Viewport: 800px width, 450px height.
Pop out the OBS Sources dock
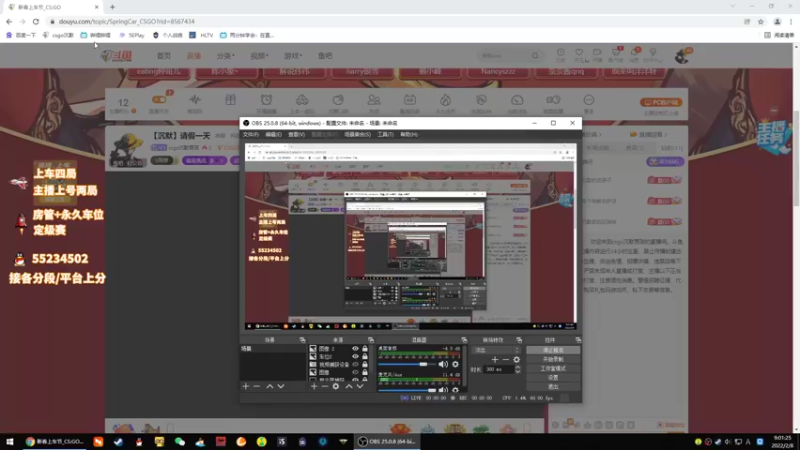[371, 340]
